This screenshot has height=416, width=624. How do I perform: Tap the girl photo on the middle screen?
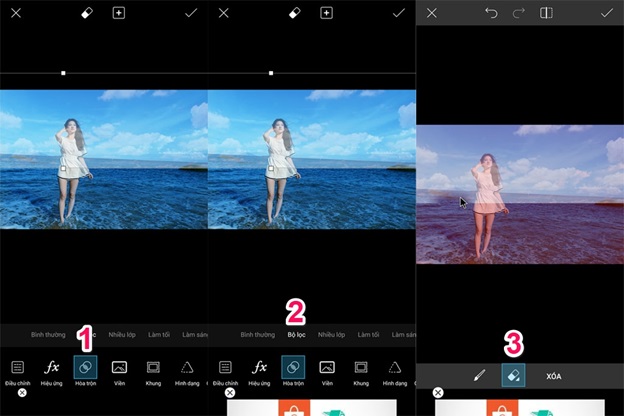click(x=312, y=160)
